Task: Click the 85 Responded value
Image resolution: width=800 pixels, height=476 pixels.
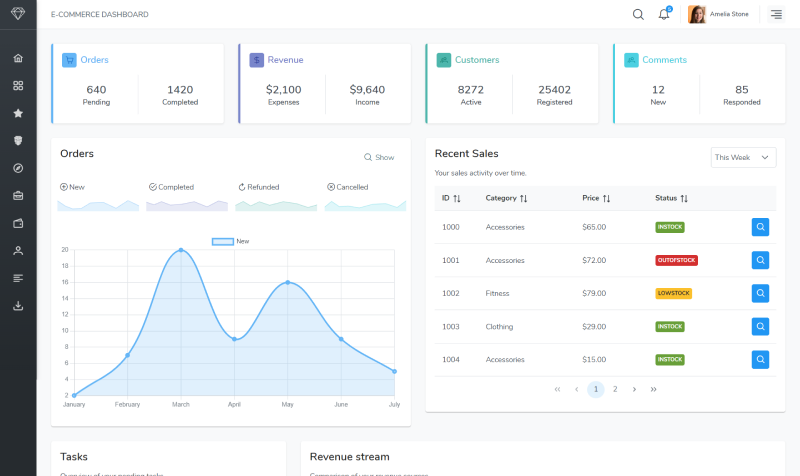Action: coord(742,90)
